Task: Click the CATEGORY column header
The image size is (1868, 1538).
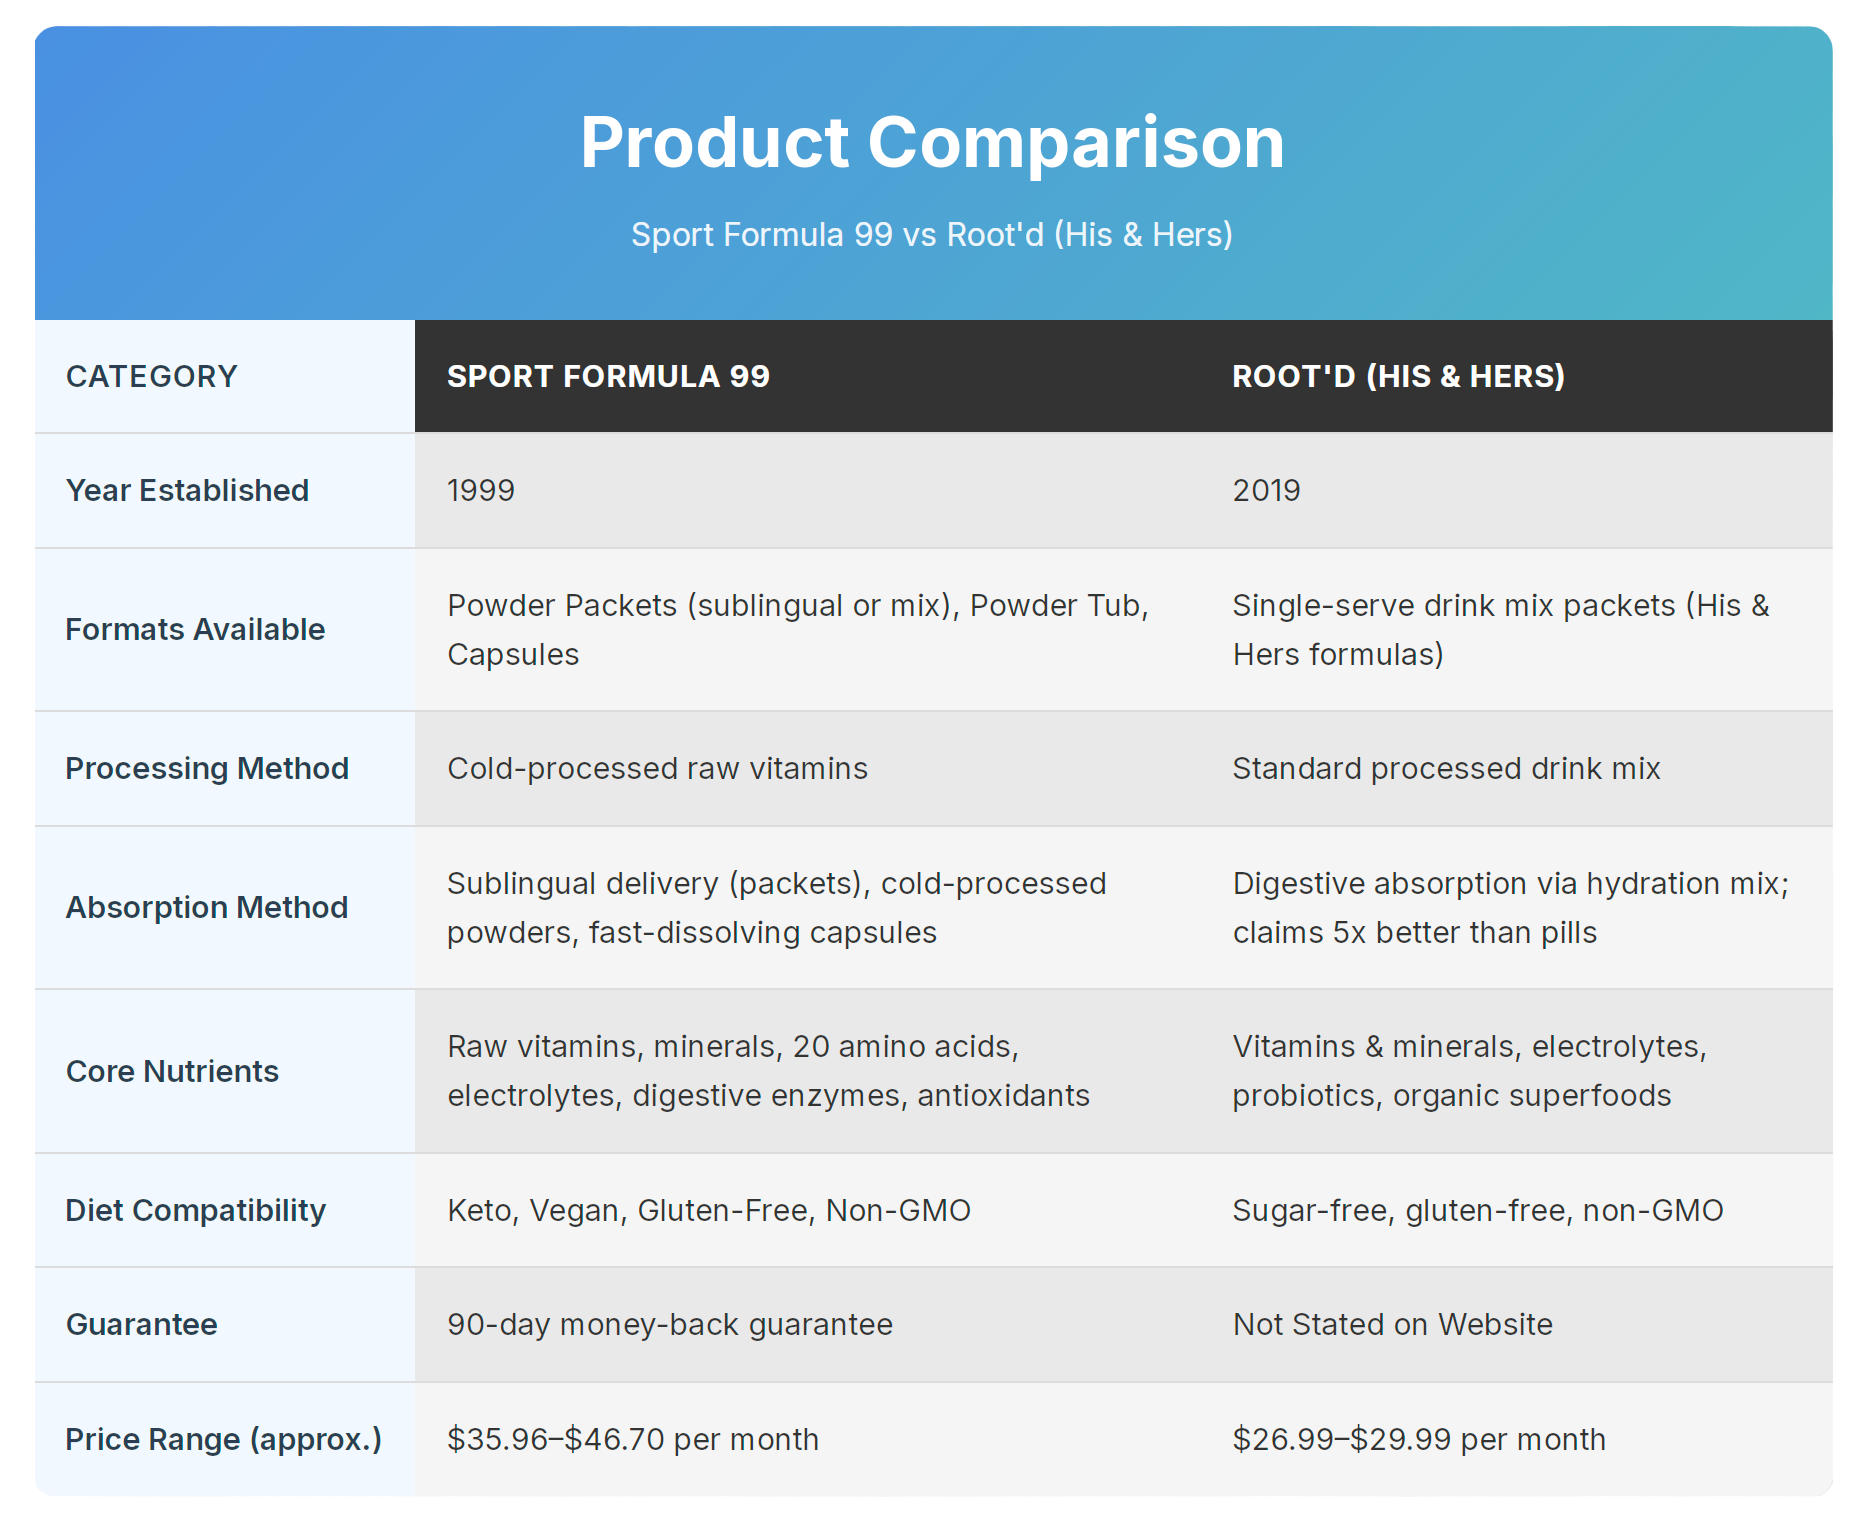Action: [x=152, y=377]
